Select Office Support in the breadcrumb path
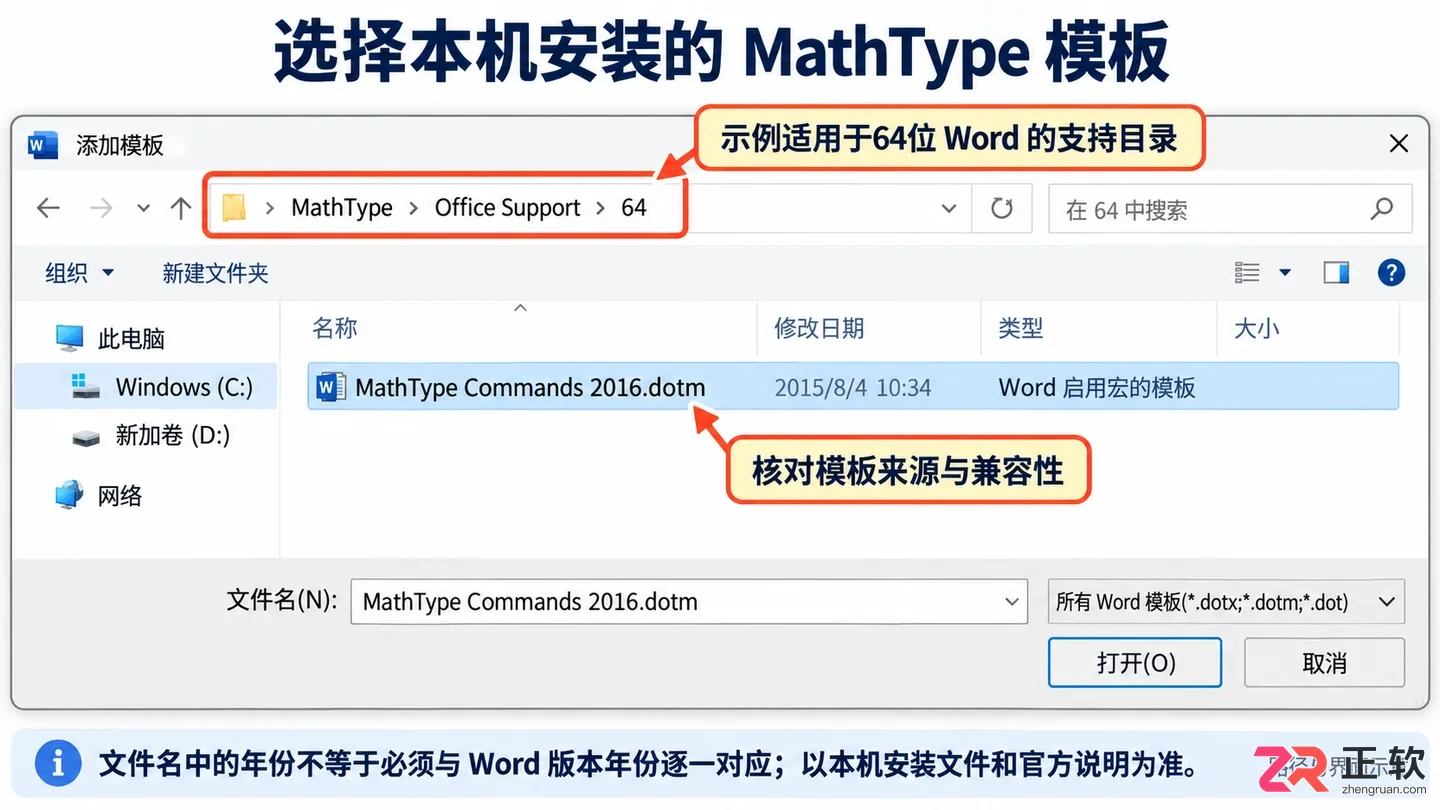Image resolution: width=1440 pixels, height=810 pixels. (507, 208)
